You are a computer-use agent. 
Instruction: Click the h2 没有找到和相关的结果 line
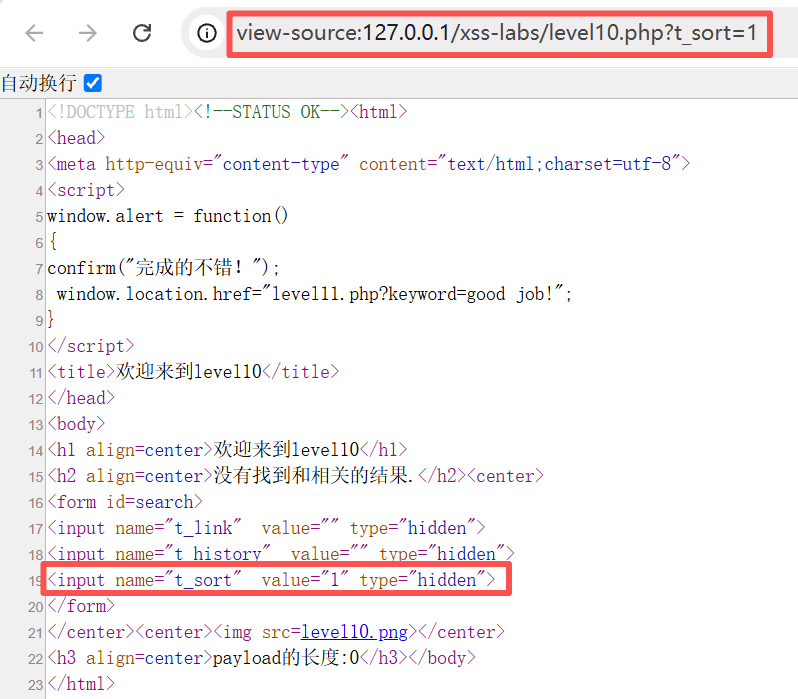(295, 476)
